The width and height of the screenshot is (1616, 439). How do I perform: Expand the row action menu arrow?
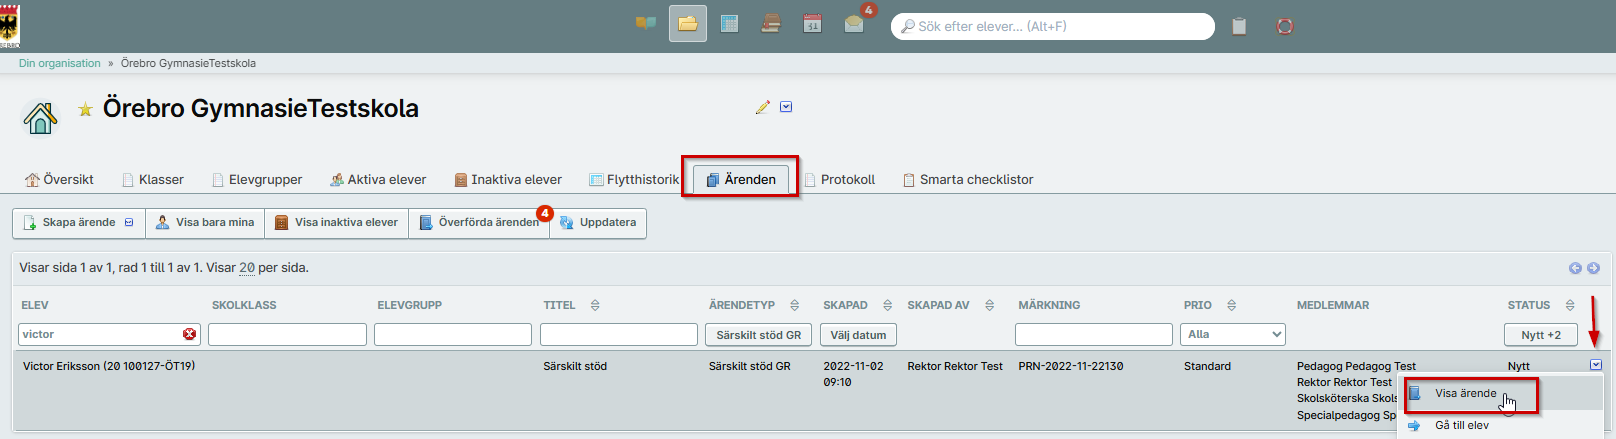tap(1595, 365)
